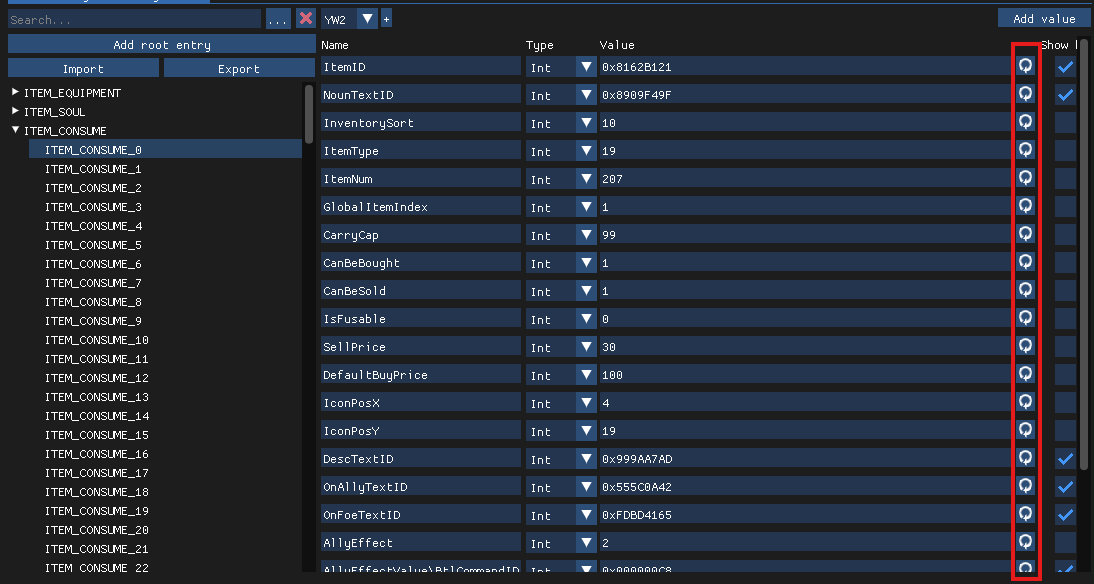Check the Show box for AllyEffect
The height and width of the screenshot is (584, 1094).
pos(1065,542)
